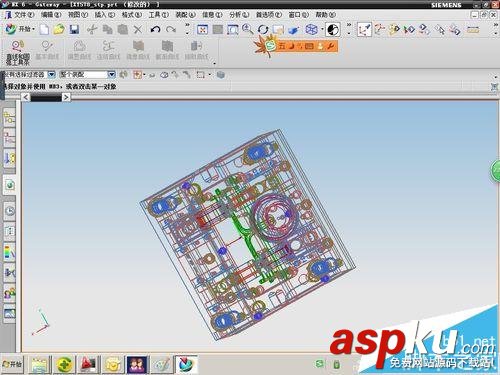Open the 工具 (Tools) menu
This screenshot has height=375, width=500.
click(x=158, y=15)
